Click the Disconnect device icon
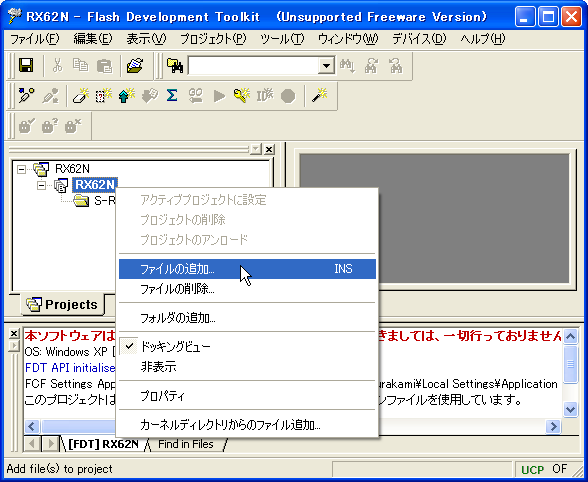Image resolution: width=588 pixels, height=482 pixels. [50, 96]
